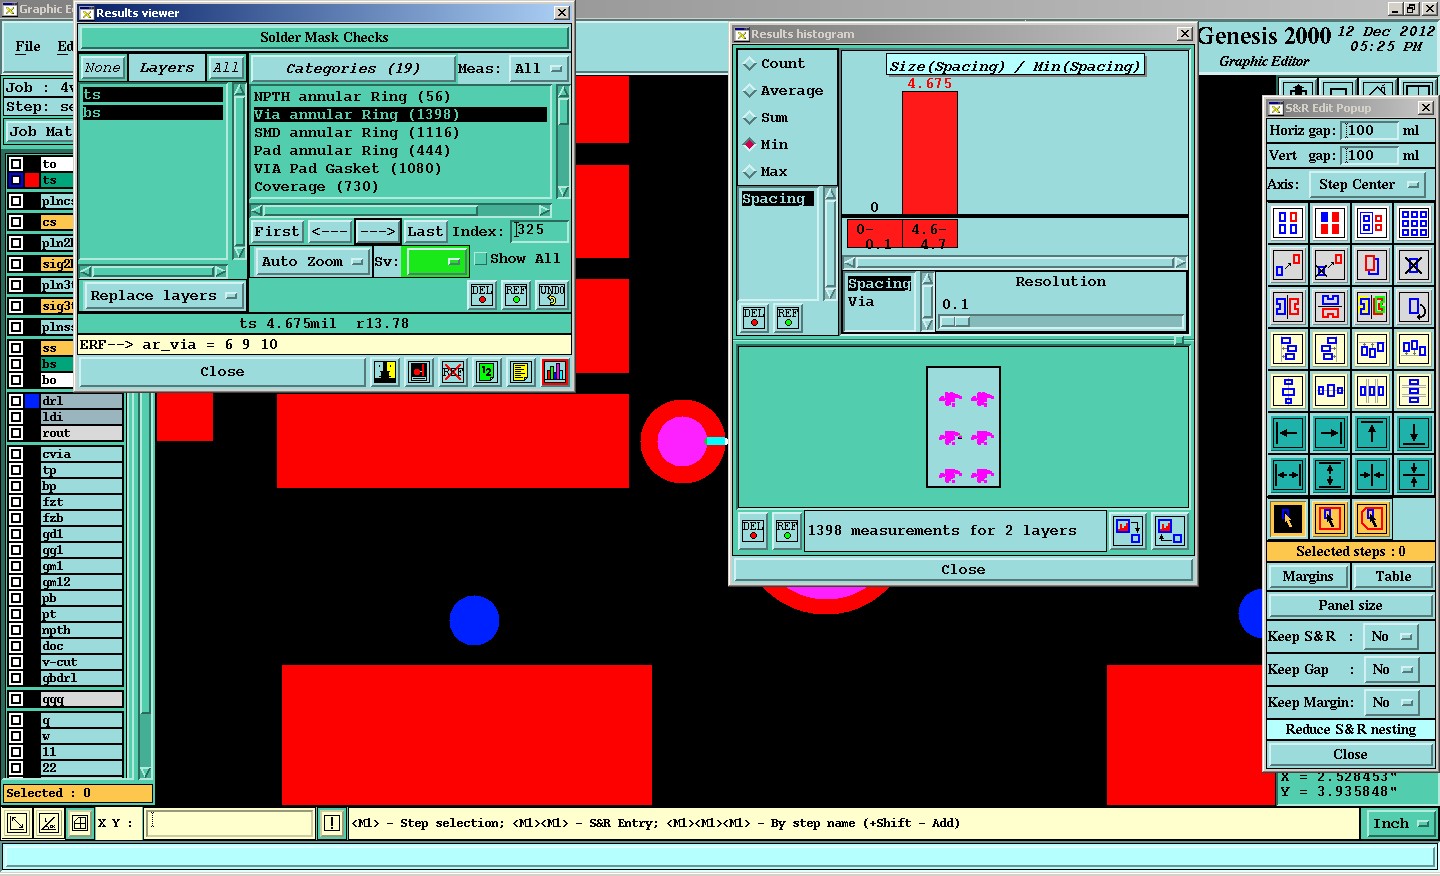Viewport: 1440px width, 876px height.
Task: Click the 4.6-4.7 red histogram range cell
Action: point(929,235)
